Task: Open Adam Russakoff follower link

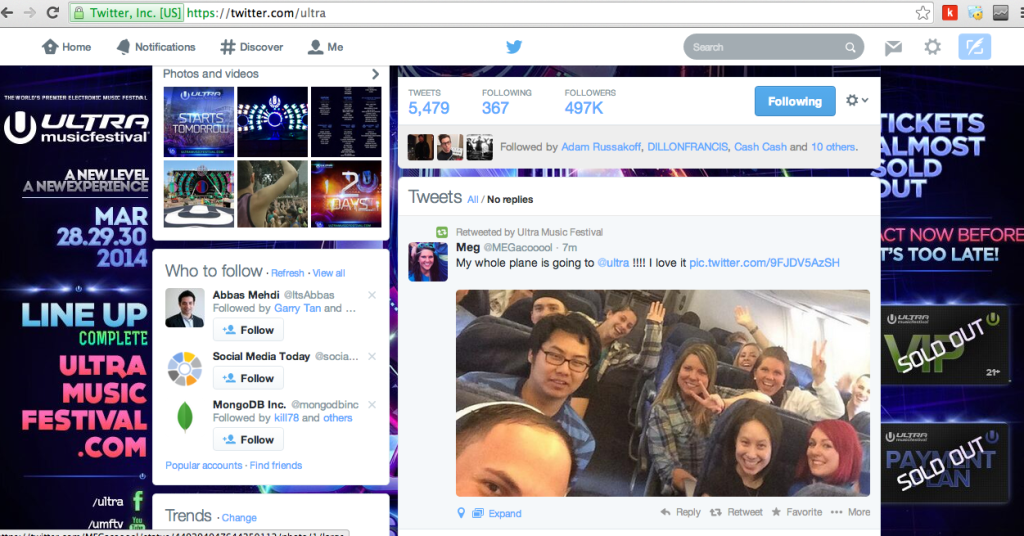Action: (x=601, y=148)
